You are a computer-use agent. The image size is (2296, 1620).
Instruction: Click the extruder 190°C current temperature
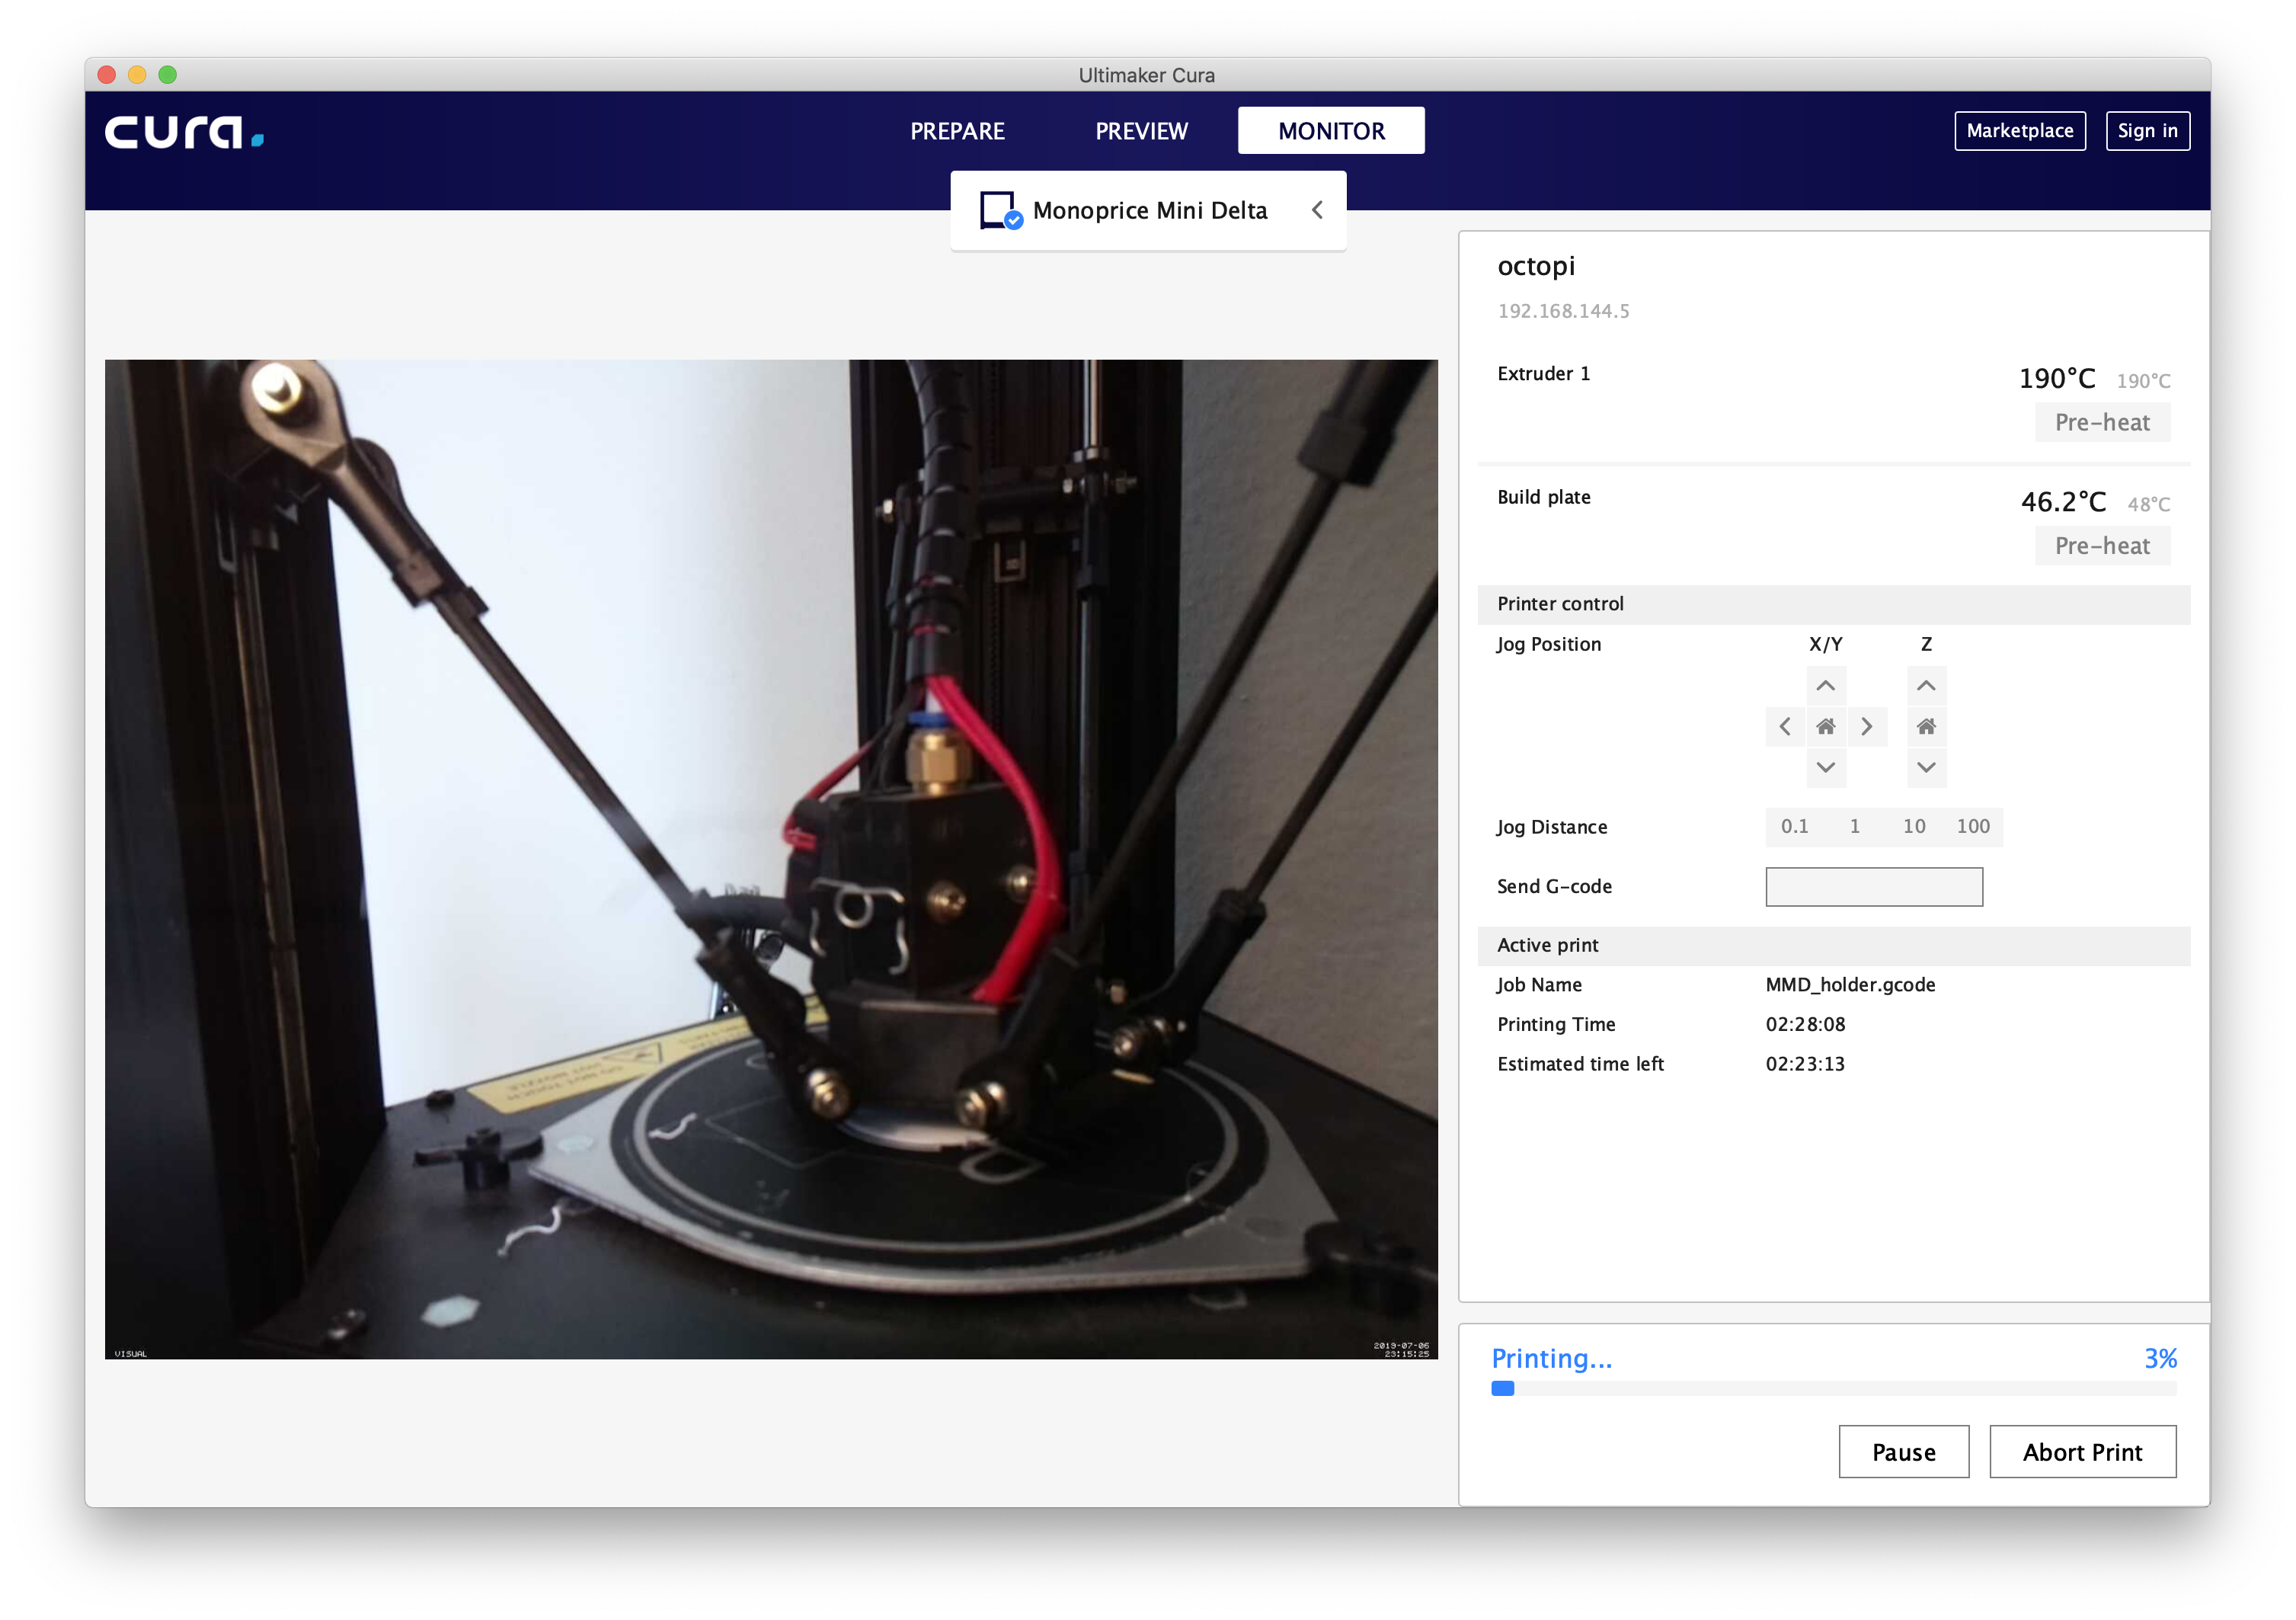pyautogui.click(x=2057, y=379)
